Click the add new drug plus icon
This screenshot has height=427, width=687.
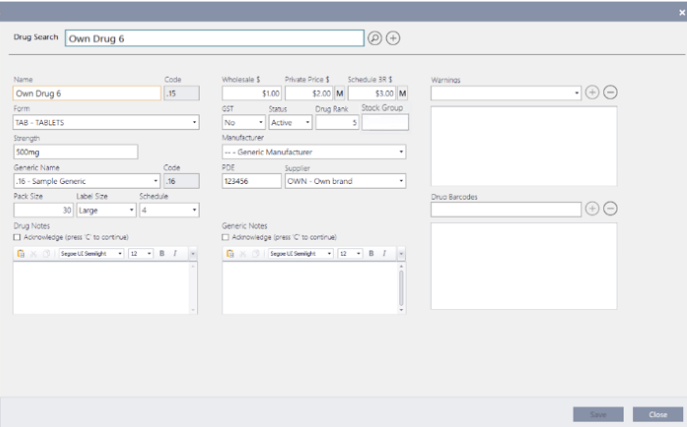[x=393, y=38]
